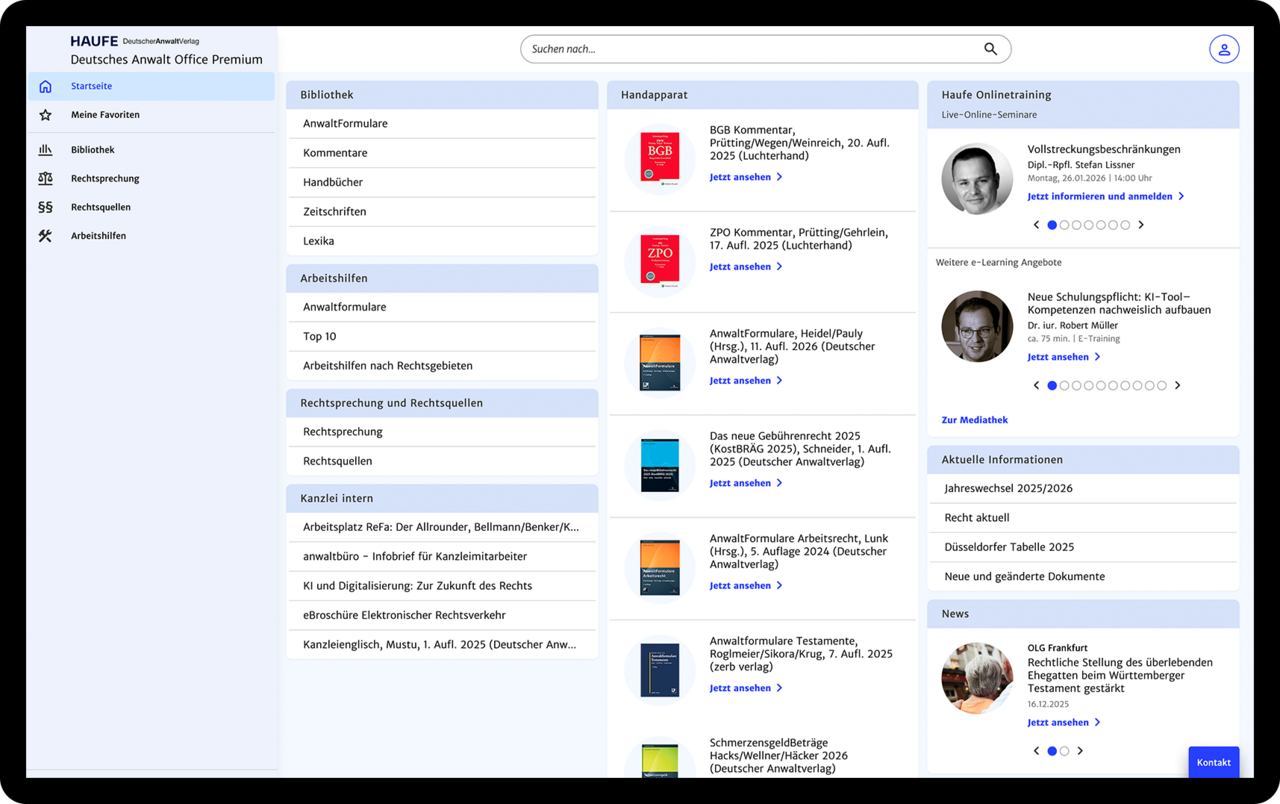Screen dimensions: 1280x804
Task: Click into the Suchen nach search field
Action: 750,49
